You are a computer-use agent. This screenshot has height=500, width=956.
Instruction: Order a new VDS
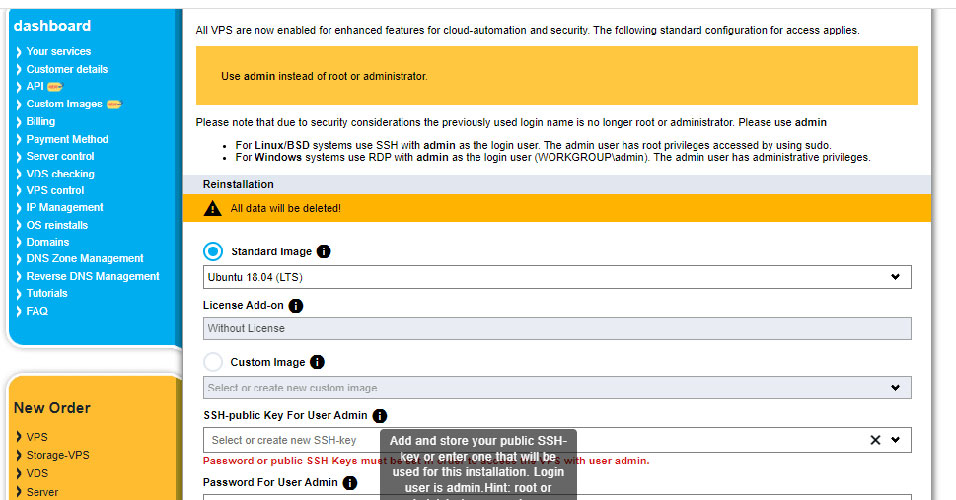(37, 473)
